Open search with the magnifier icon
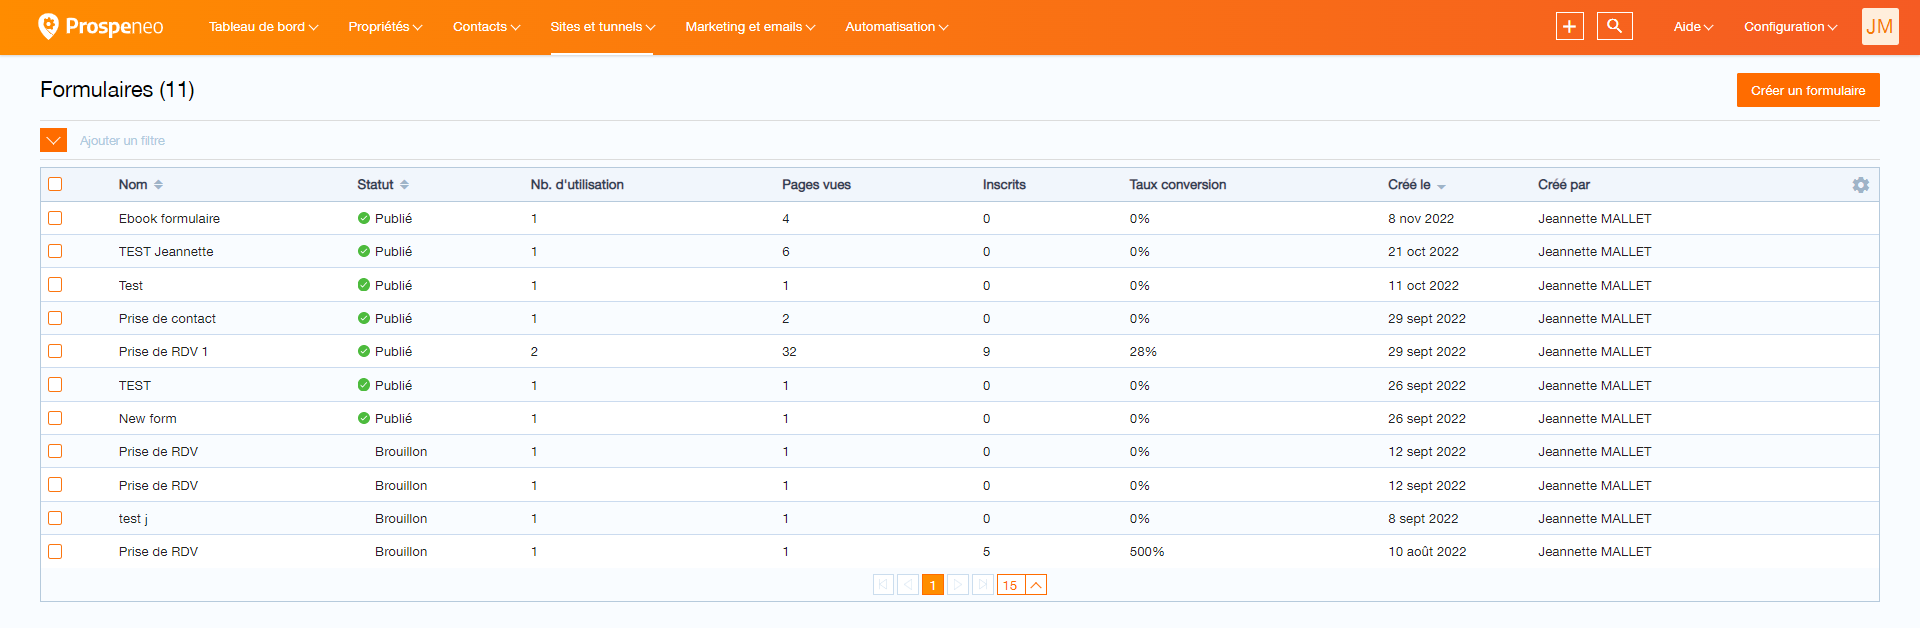 1614,27
